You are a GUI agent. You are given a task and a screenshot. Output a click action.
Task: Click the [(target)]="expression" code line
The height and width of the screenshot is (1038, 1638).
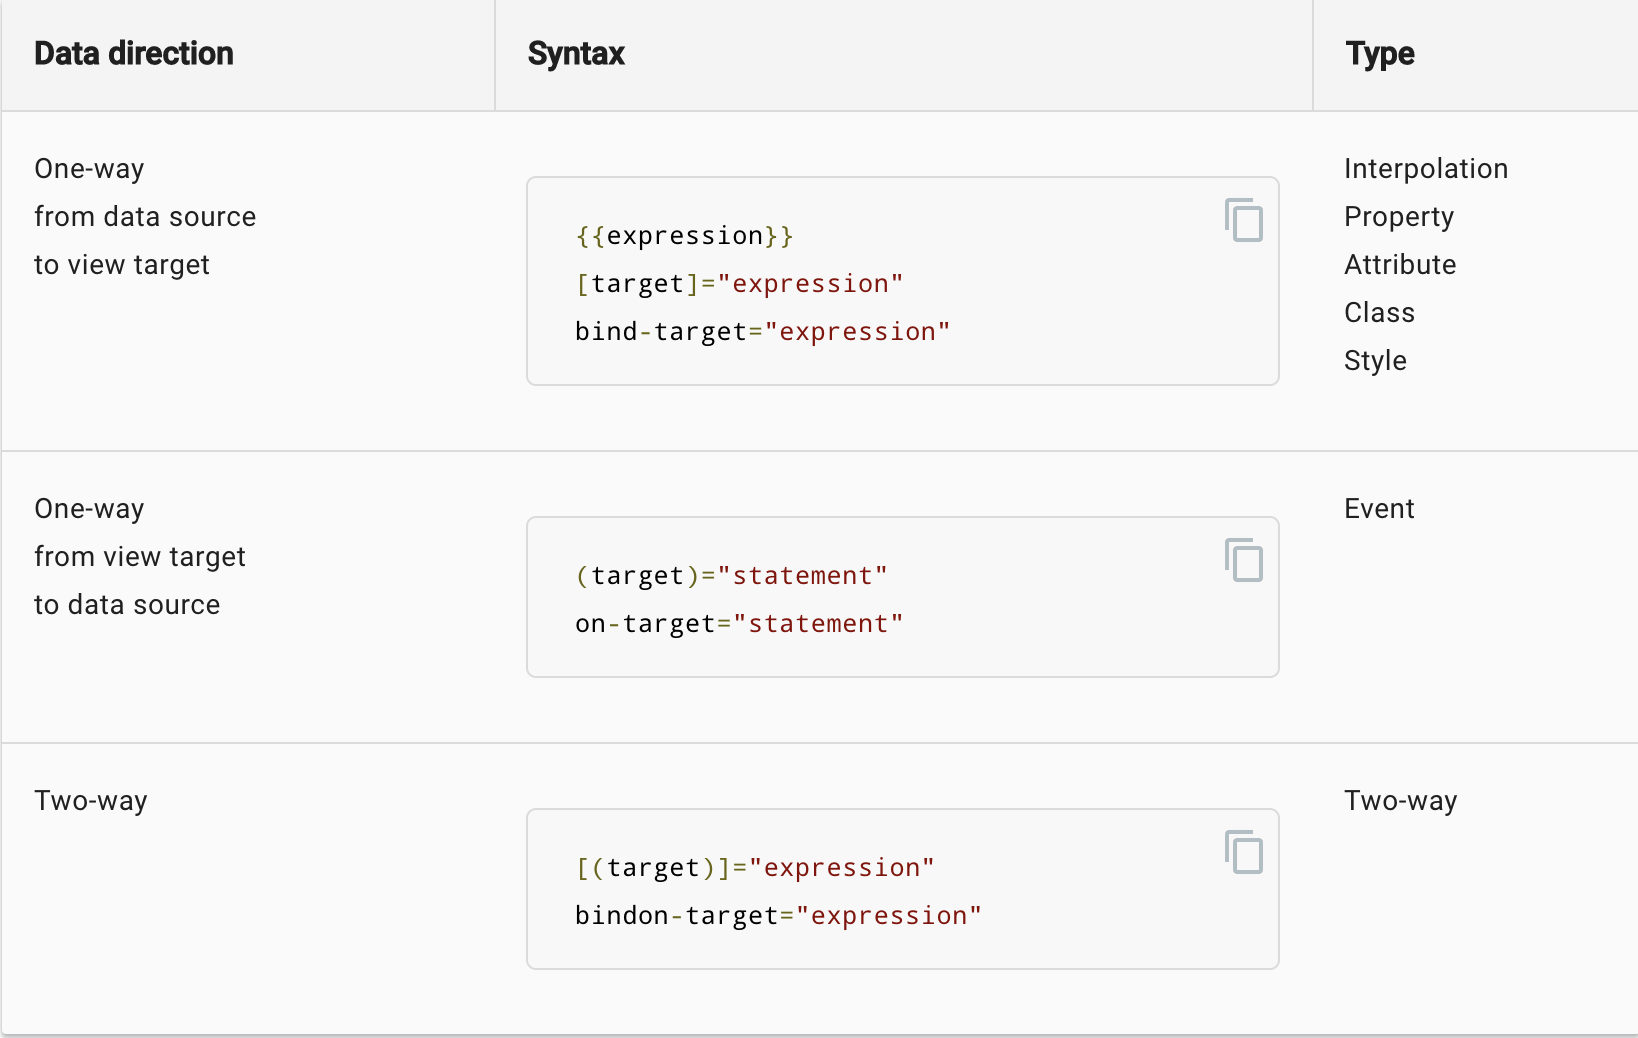pos(755,868)
